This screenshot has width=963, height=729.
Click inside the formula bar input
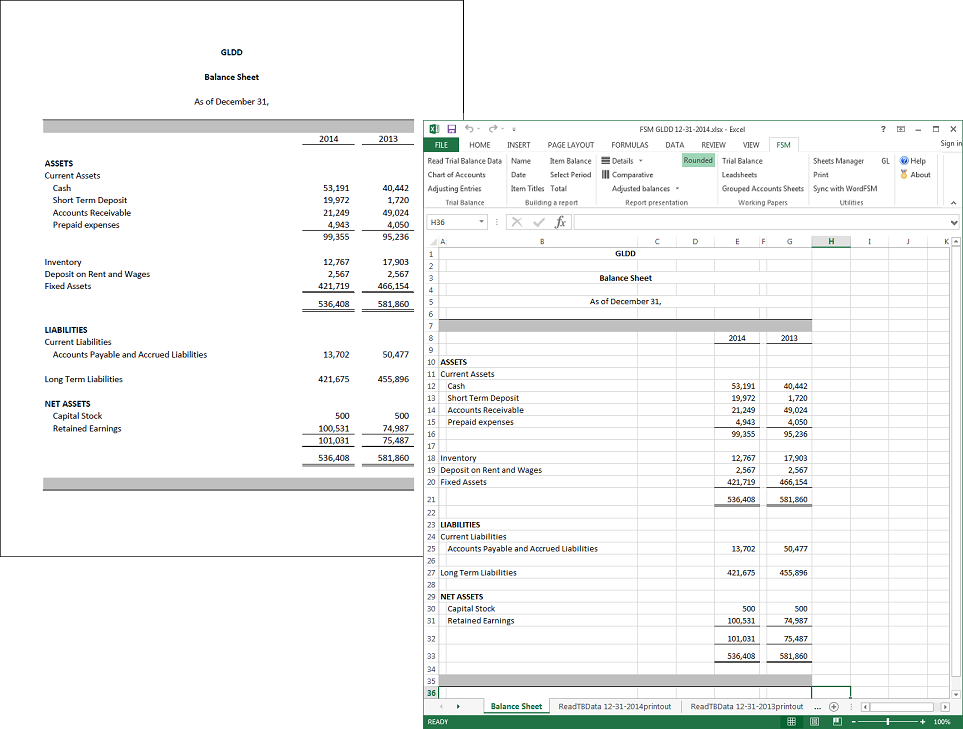coord(760,222)
